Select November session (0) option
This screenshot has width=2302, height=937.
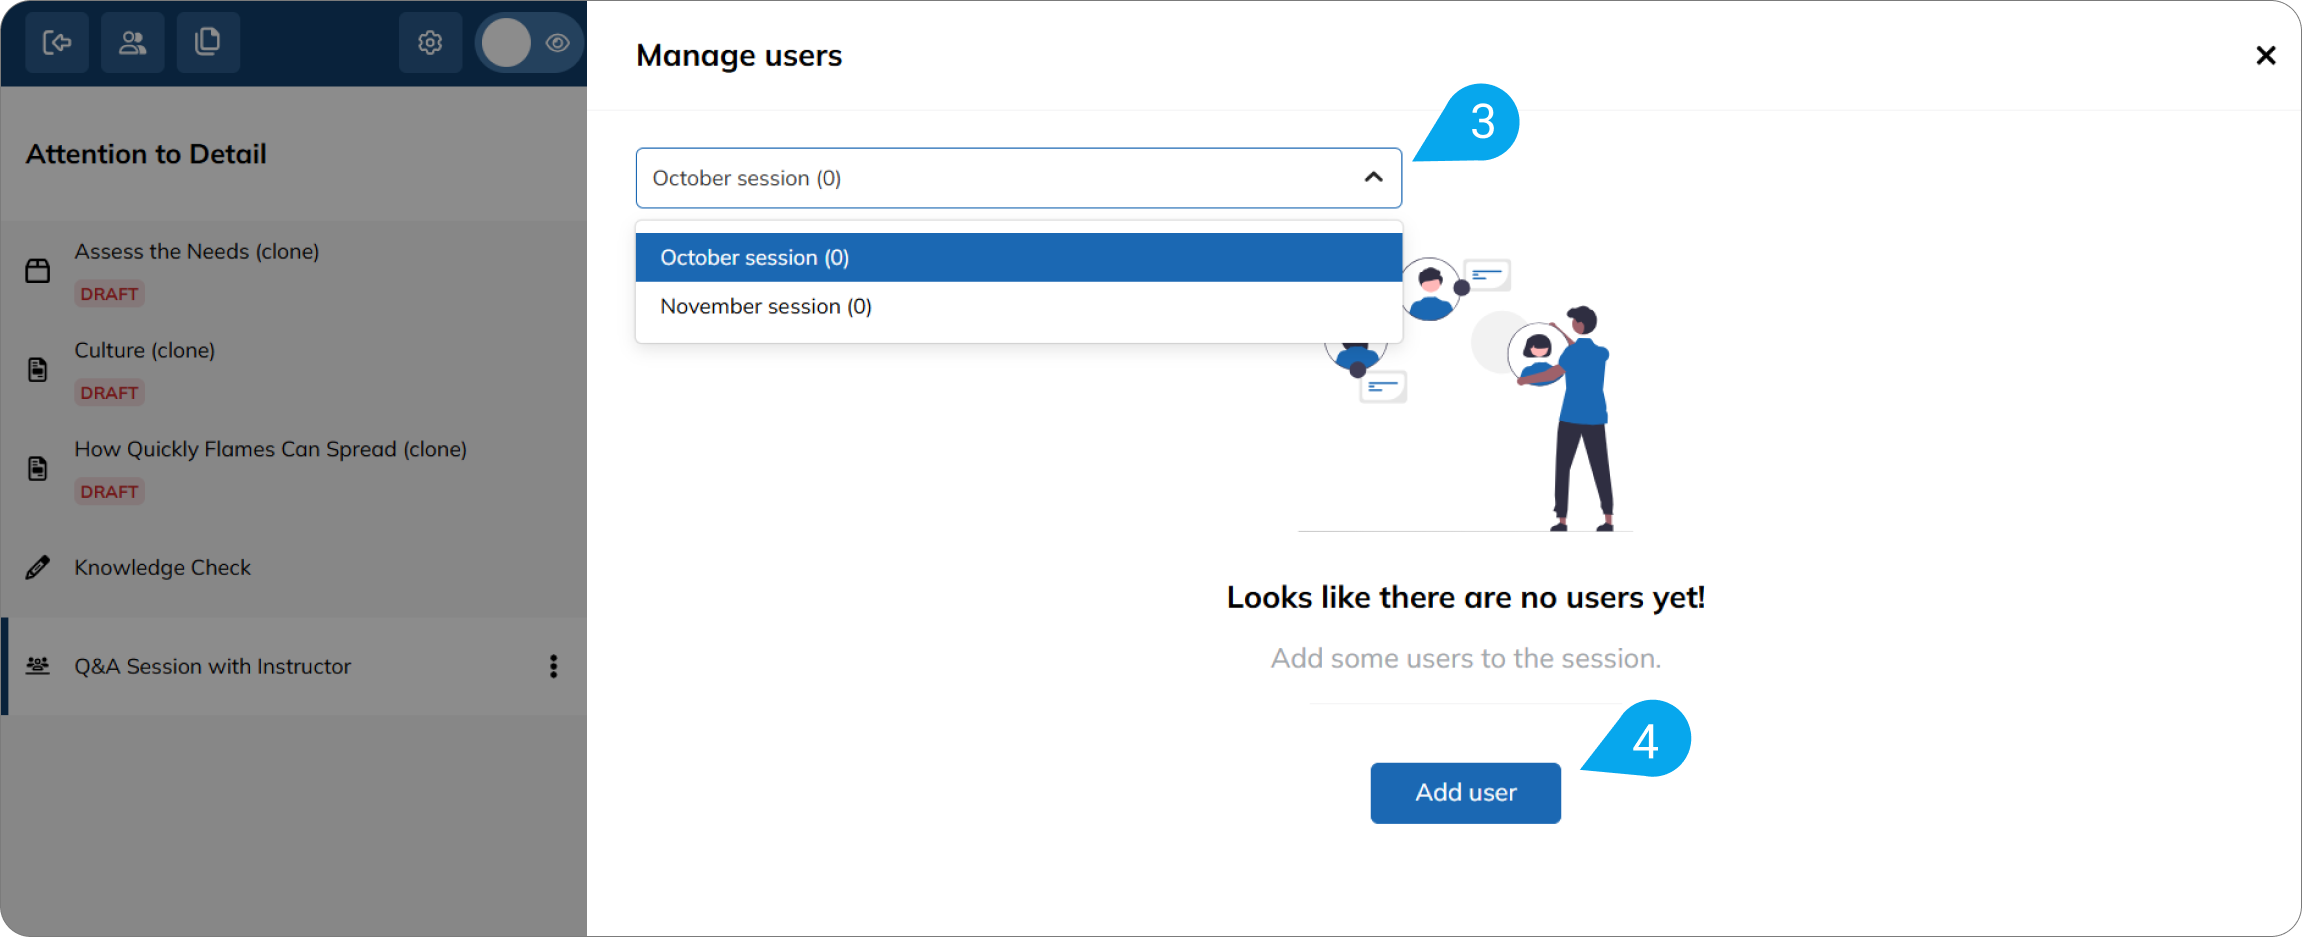(1019, 307)
